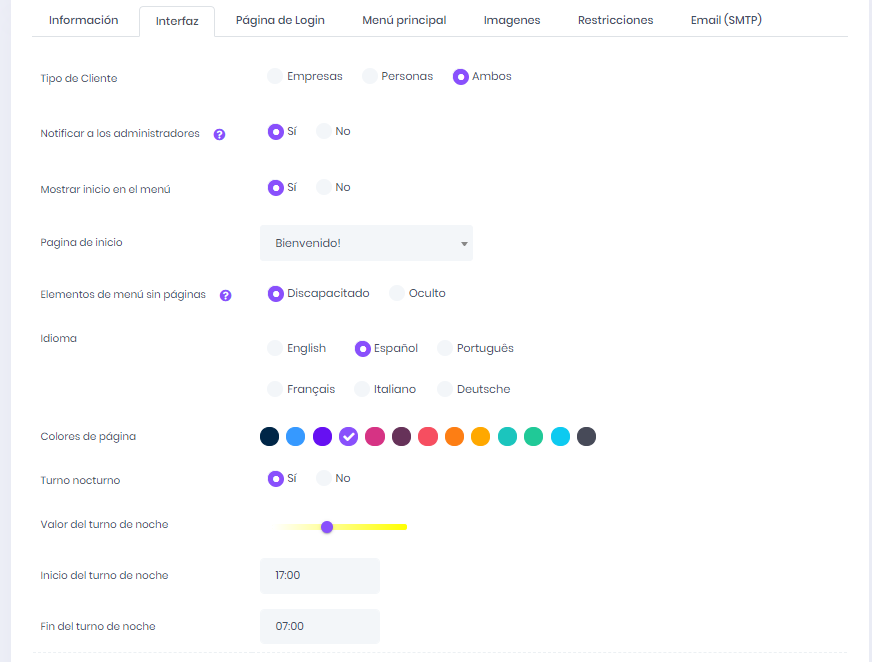Pick the orange page color swatch
Screen dimensions: 872x662
[454, 436]
